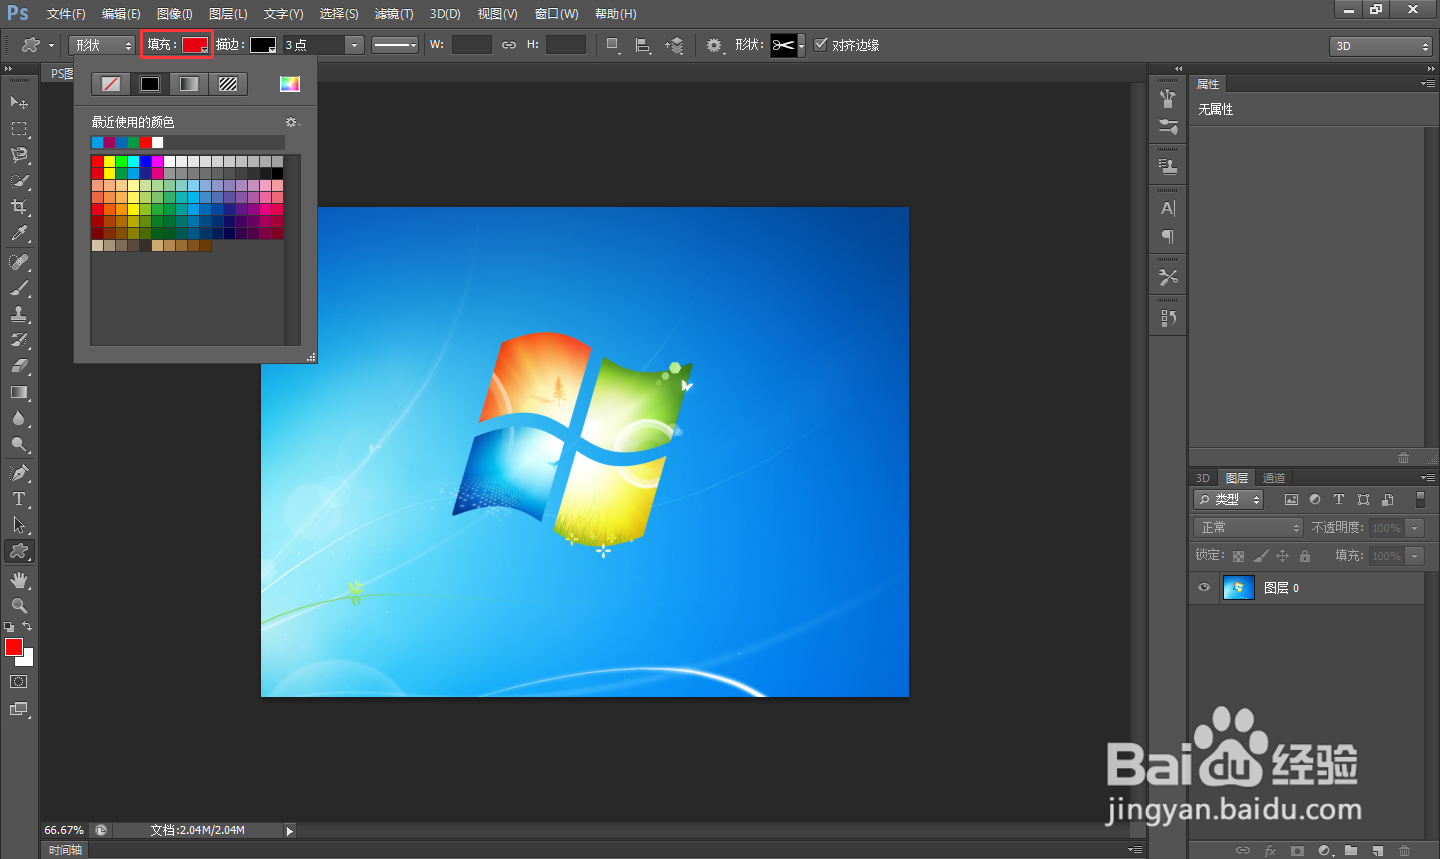Open the 图像(I) menu

point(175,14)
